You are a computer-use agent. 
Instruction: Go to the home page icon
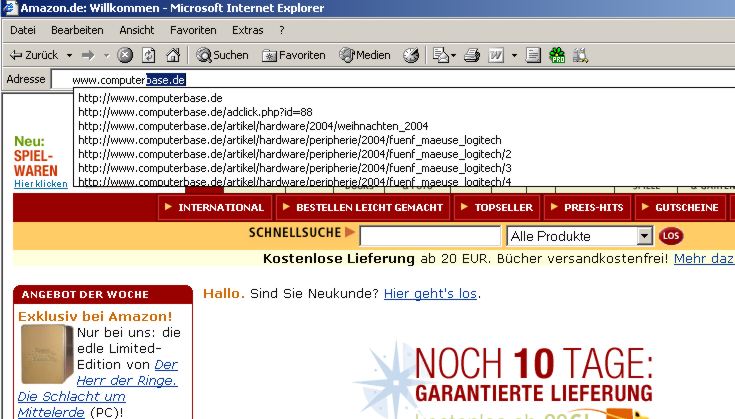173,55
